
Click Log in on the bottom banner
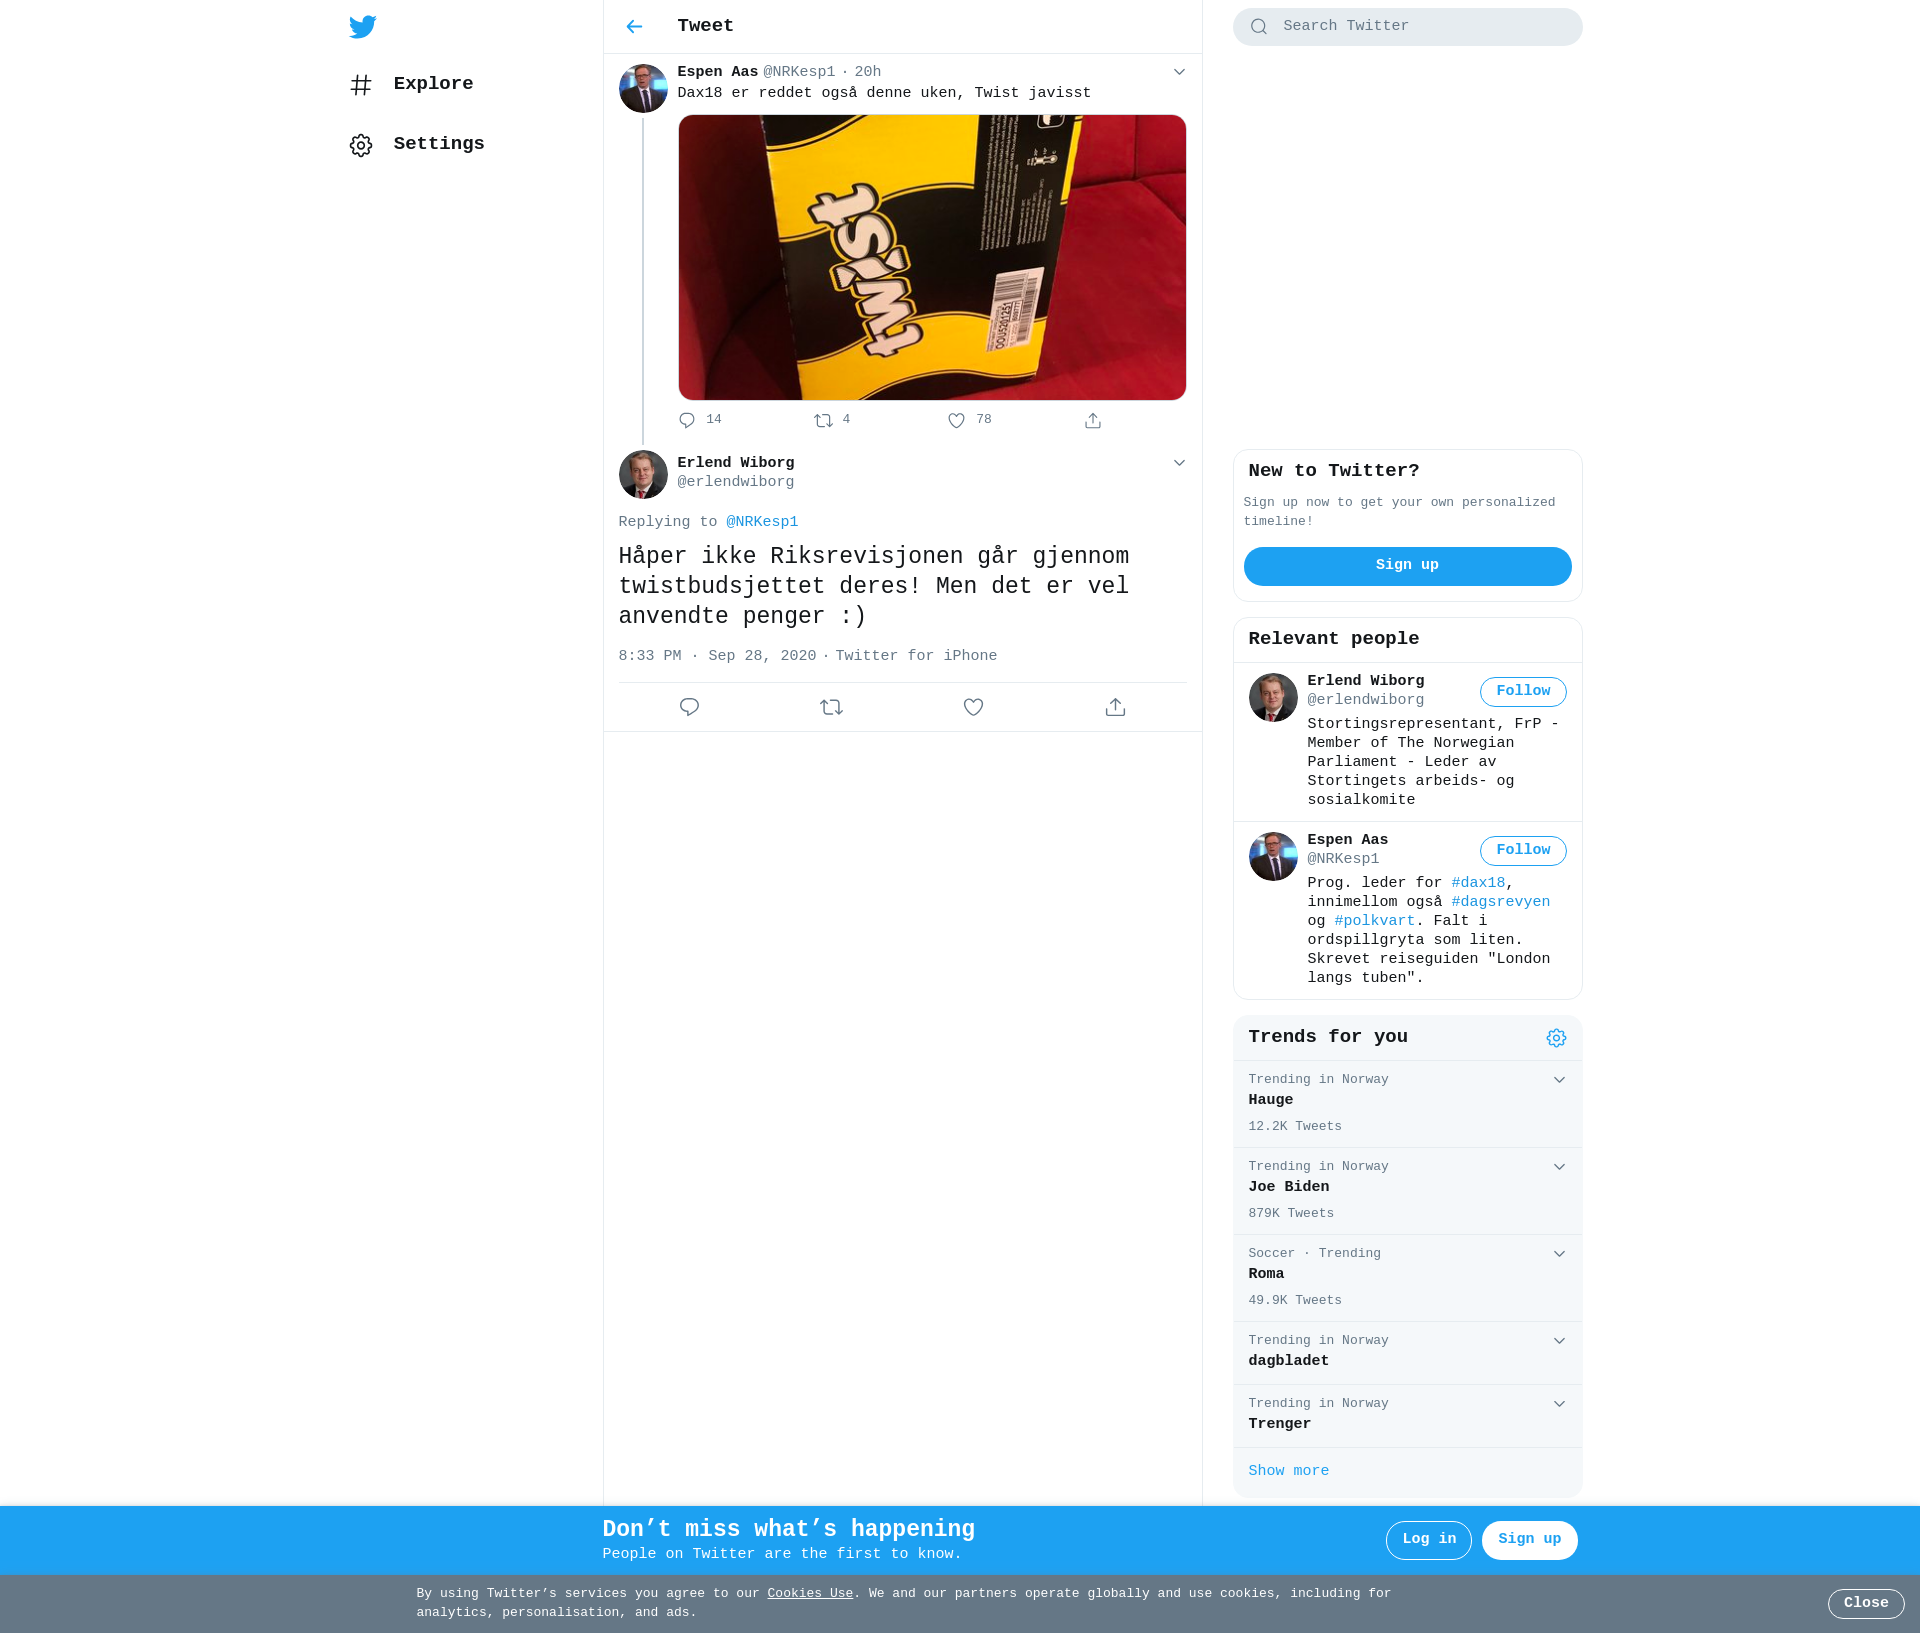click(1428, 1540)
